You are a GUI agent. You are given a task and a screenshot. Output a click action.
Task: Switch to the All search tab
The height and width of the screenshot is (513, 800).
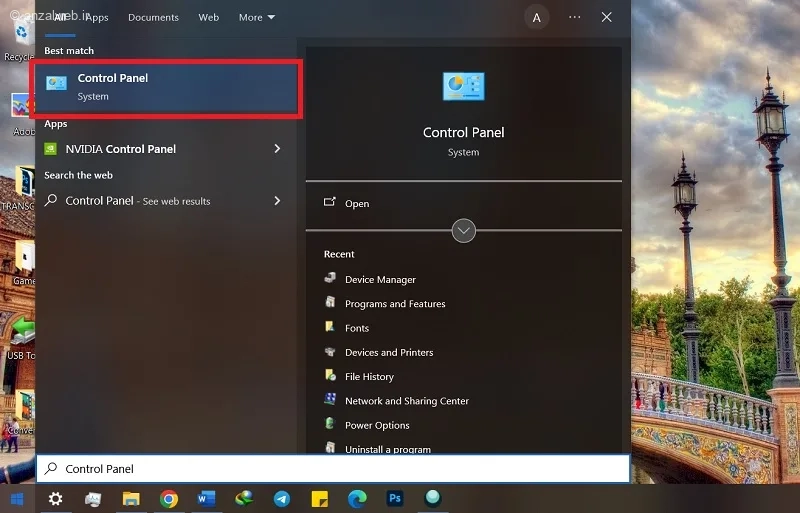coord(60,18)
